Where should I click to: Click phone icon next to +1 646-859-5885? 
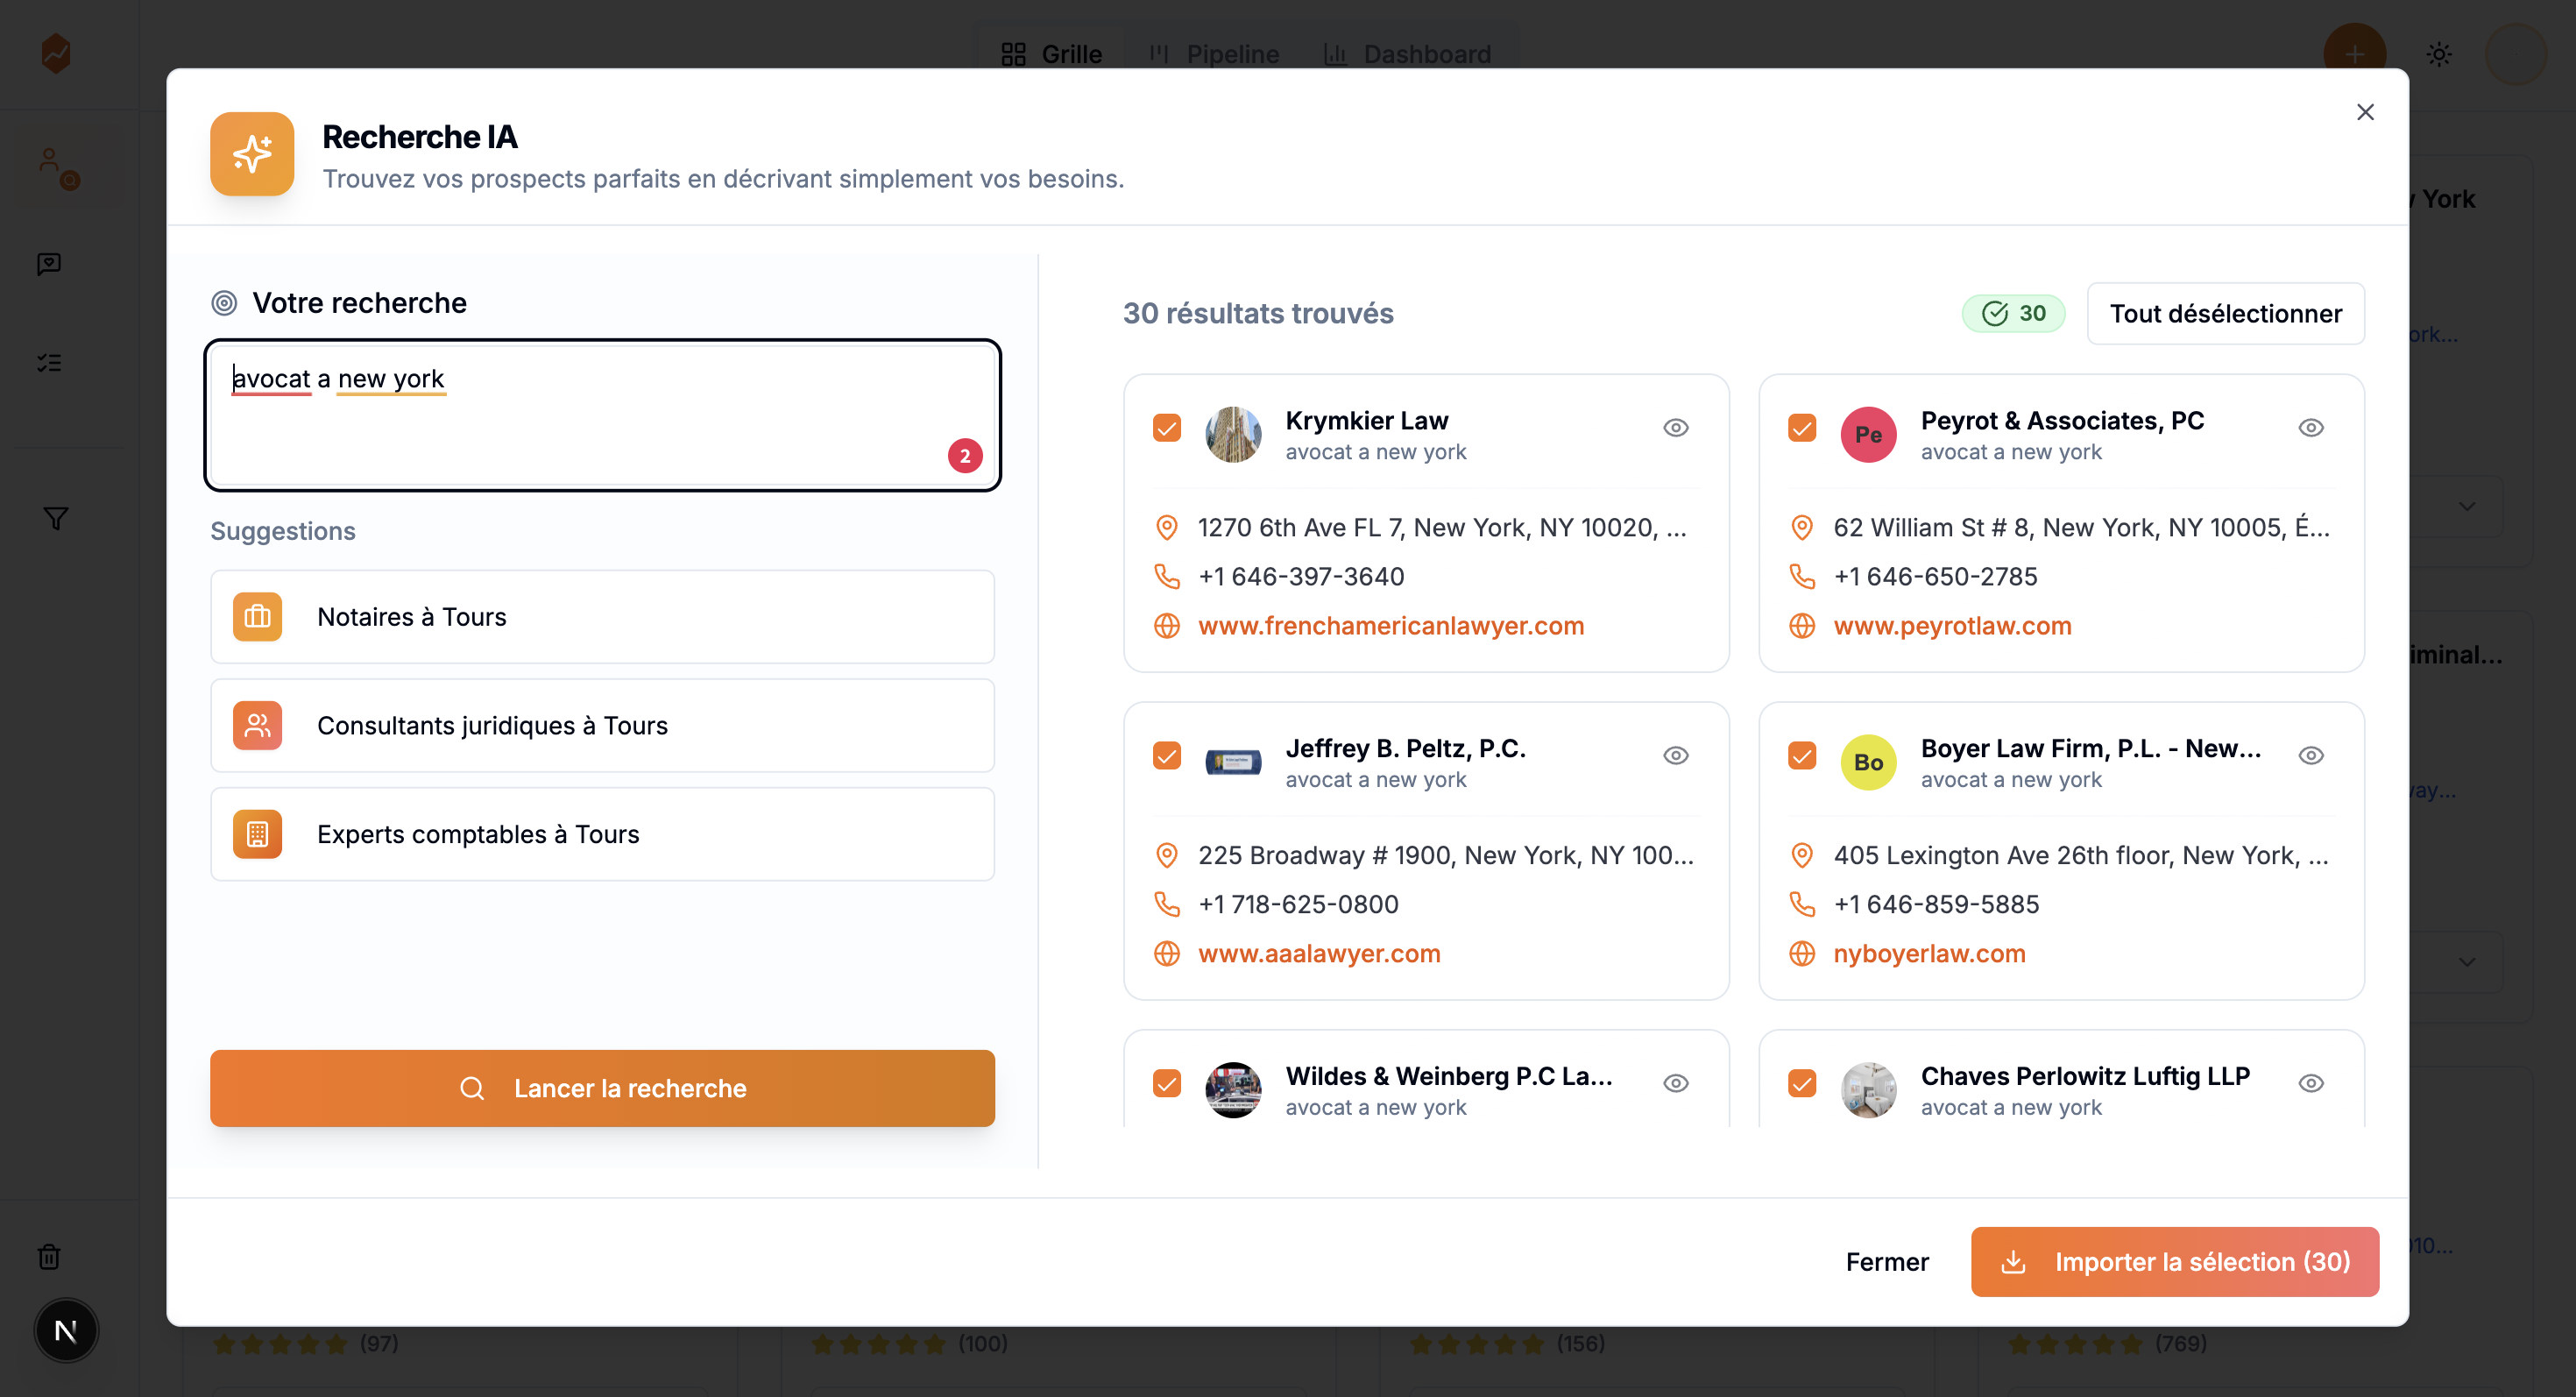1801,905
